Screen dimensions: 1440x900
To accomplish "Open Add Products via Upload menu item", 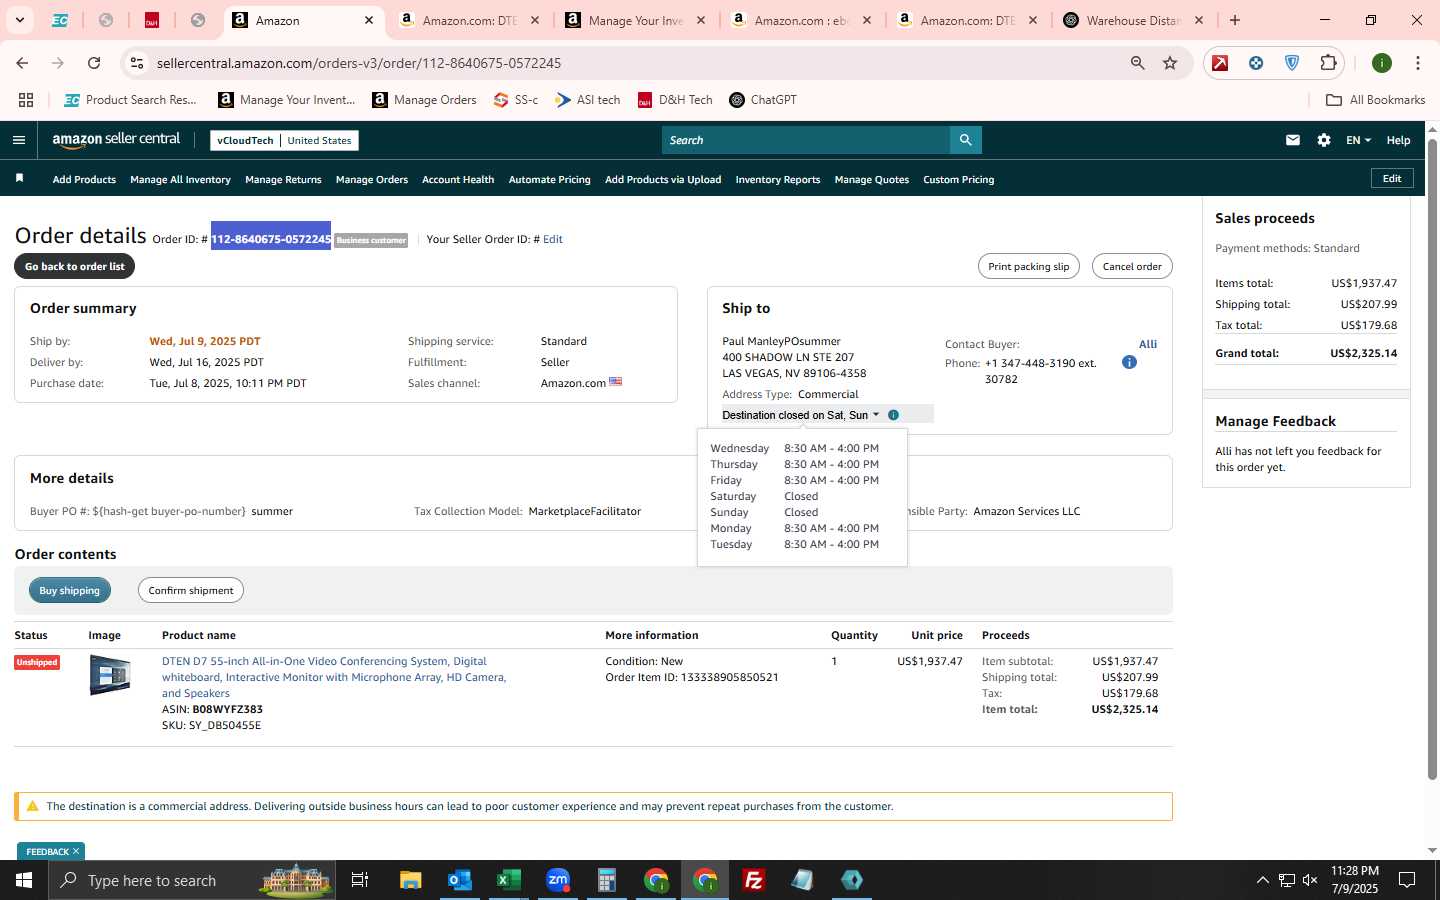I will [x=663, y=180].
